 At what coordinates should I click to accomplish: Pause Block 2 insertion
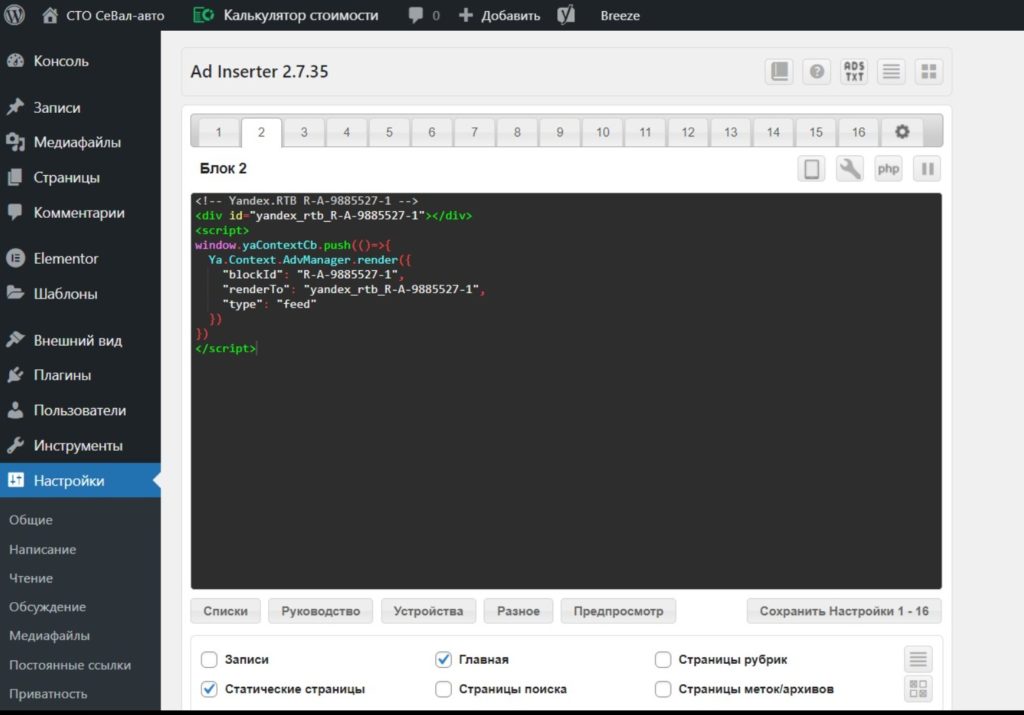pyautogui.click(x=927, y=169)
